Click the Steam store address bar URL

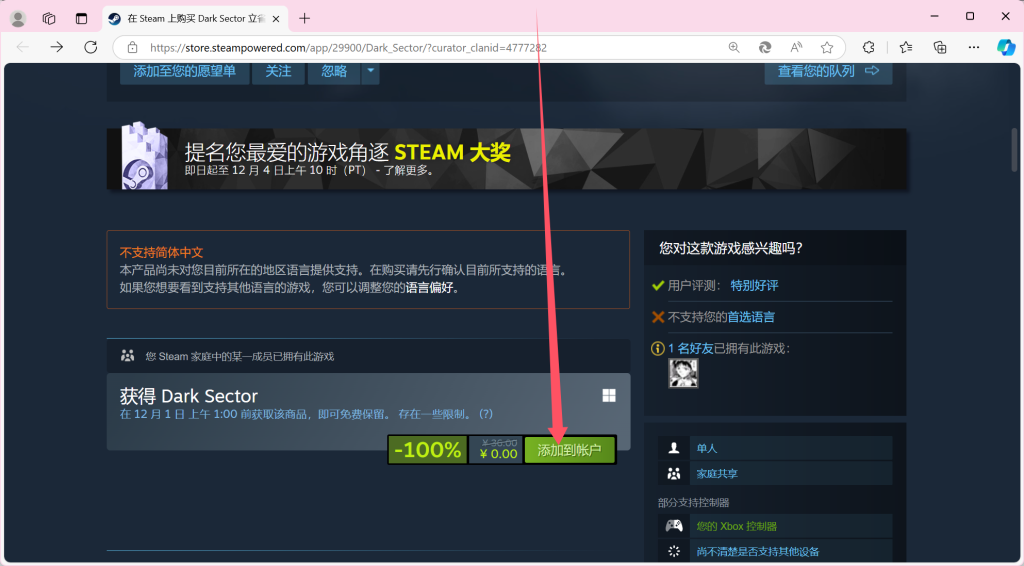[x=348, y=48]
